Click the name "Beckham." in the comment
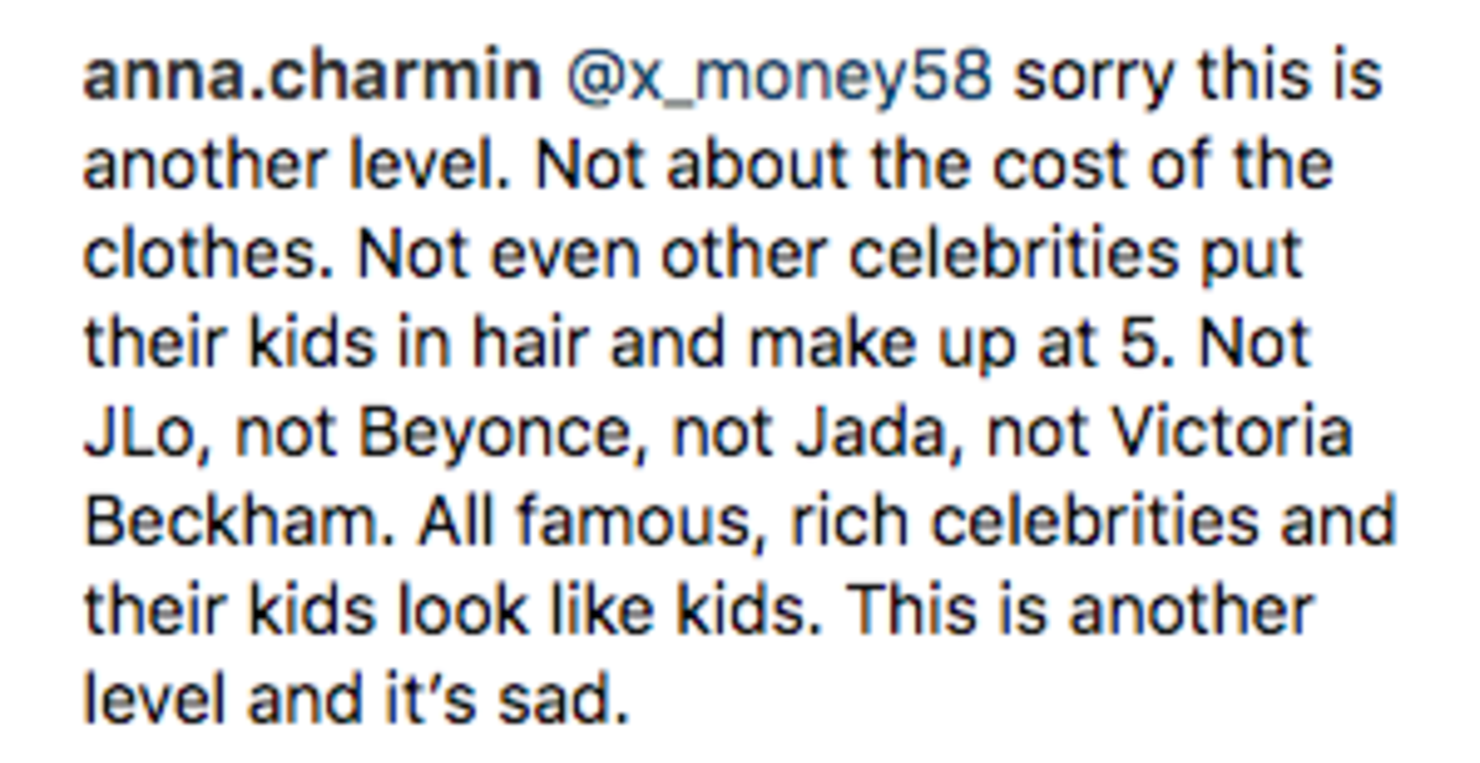 [x=238, y=522]
